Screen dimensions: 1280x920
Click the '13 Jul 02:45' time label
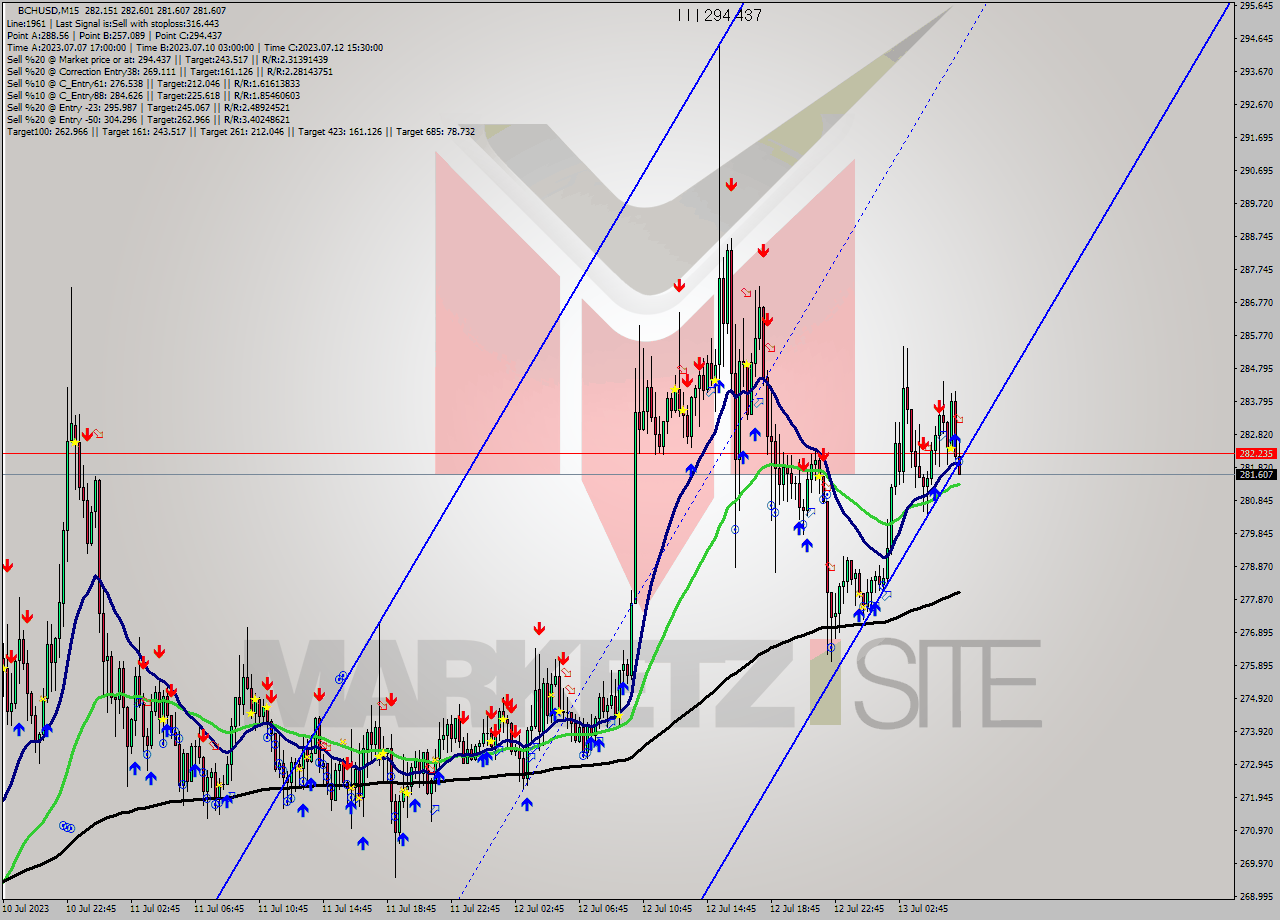click(x=922, y=910)
